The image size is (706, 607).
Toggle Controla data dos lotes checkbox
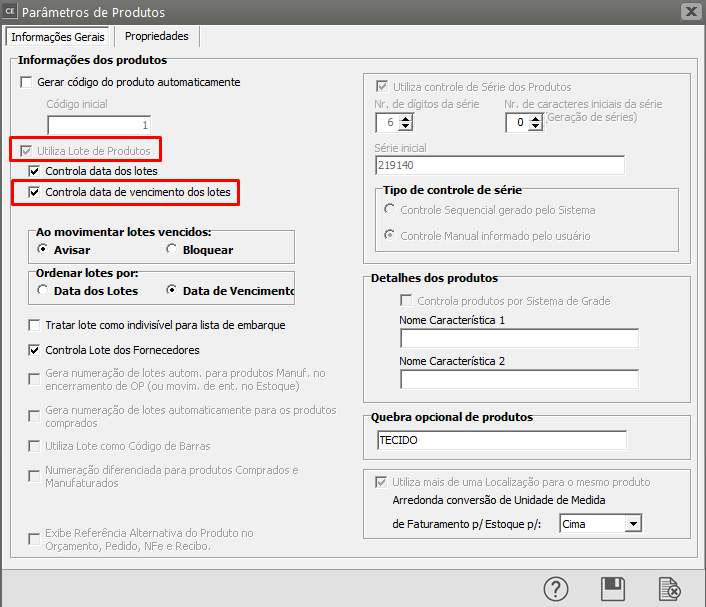pyautogui.click(x=35, y=171)
